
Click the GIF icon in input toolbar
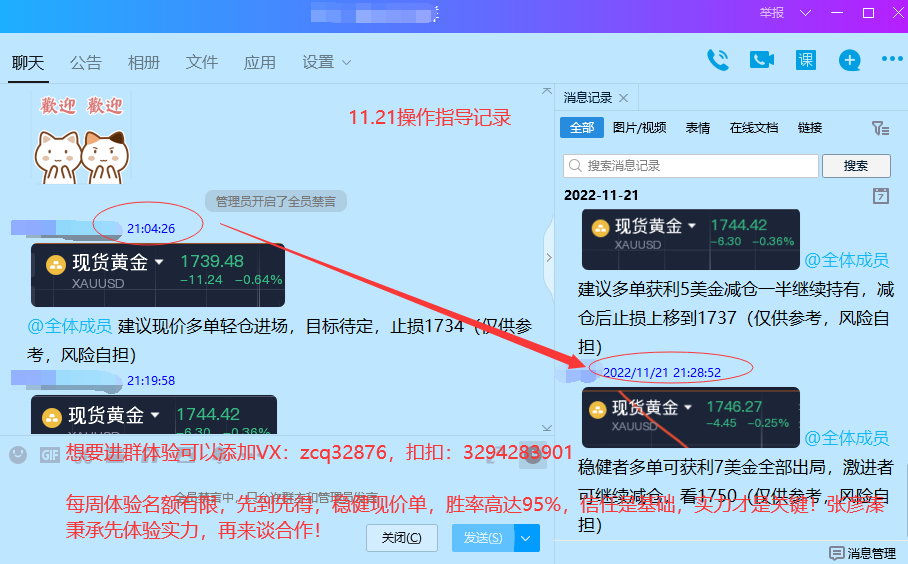(x=49, y=455)
